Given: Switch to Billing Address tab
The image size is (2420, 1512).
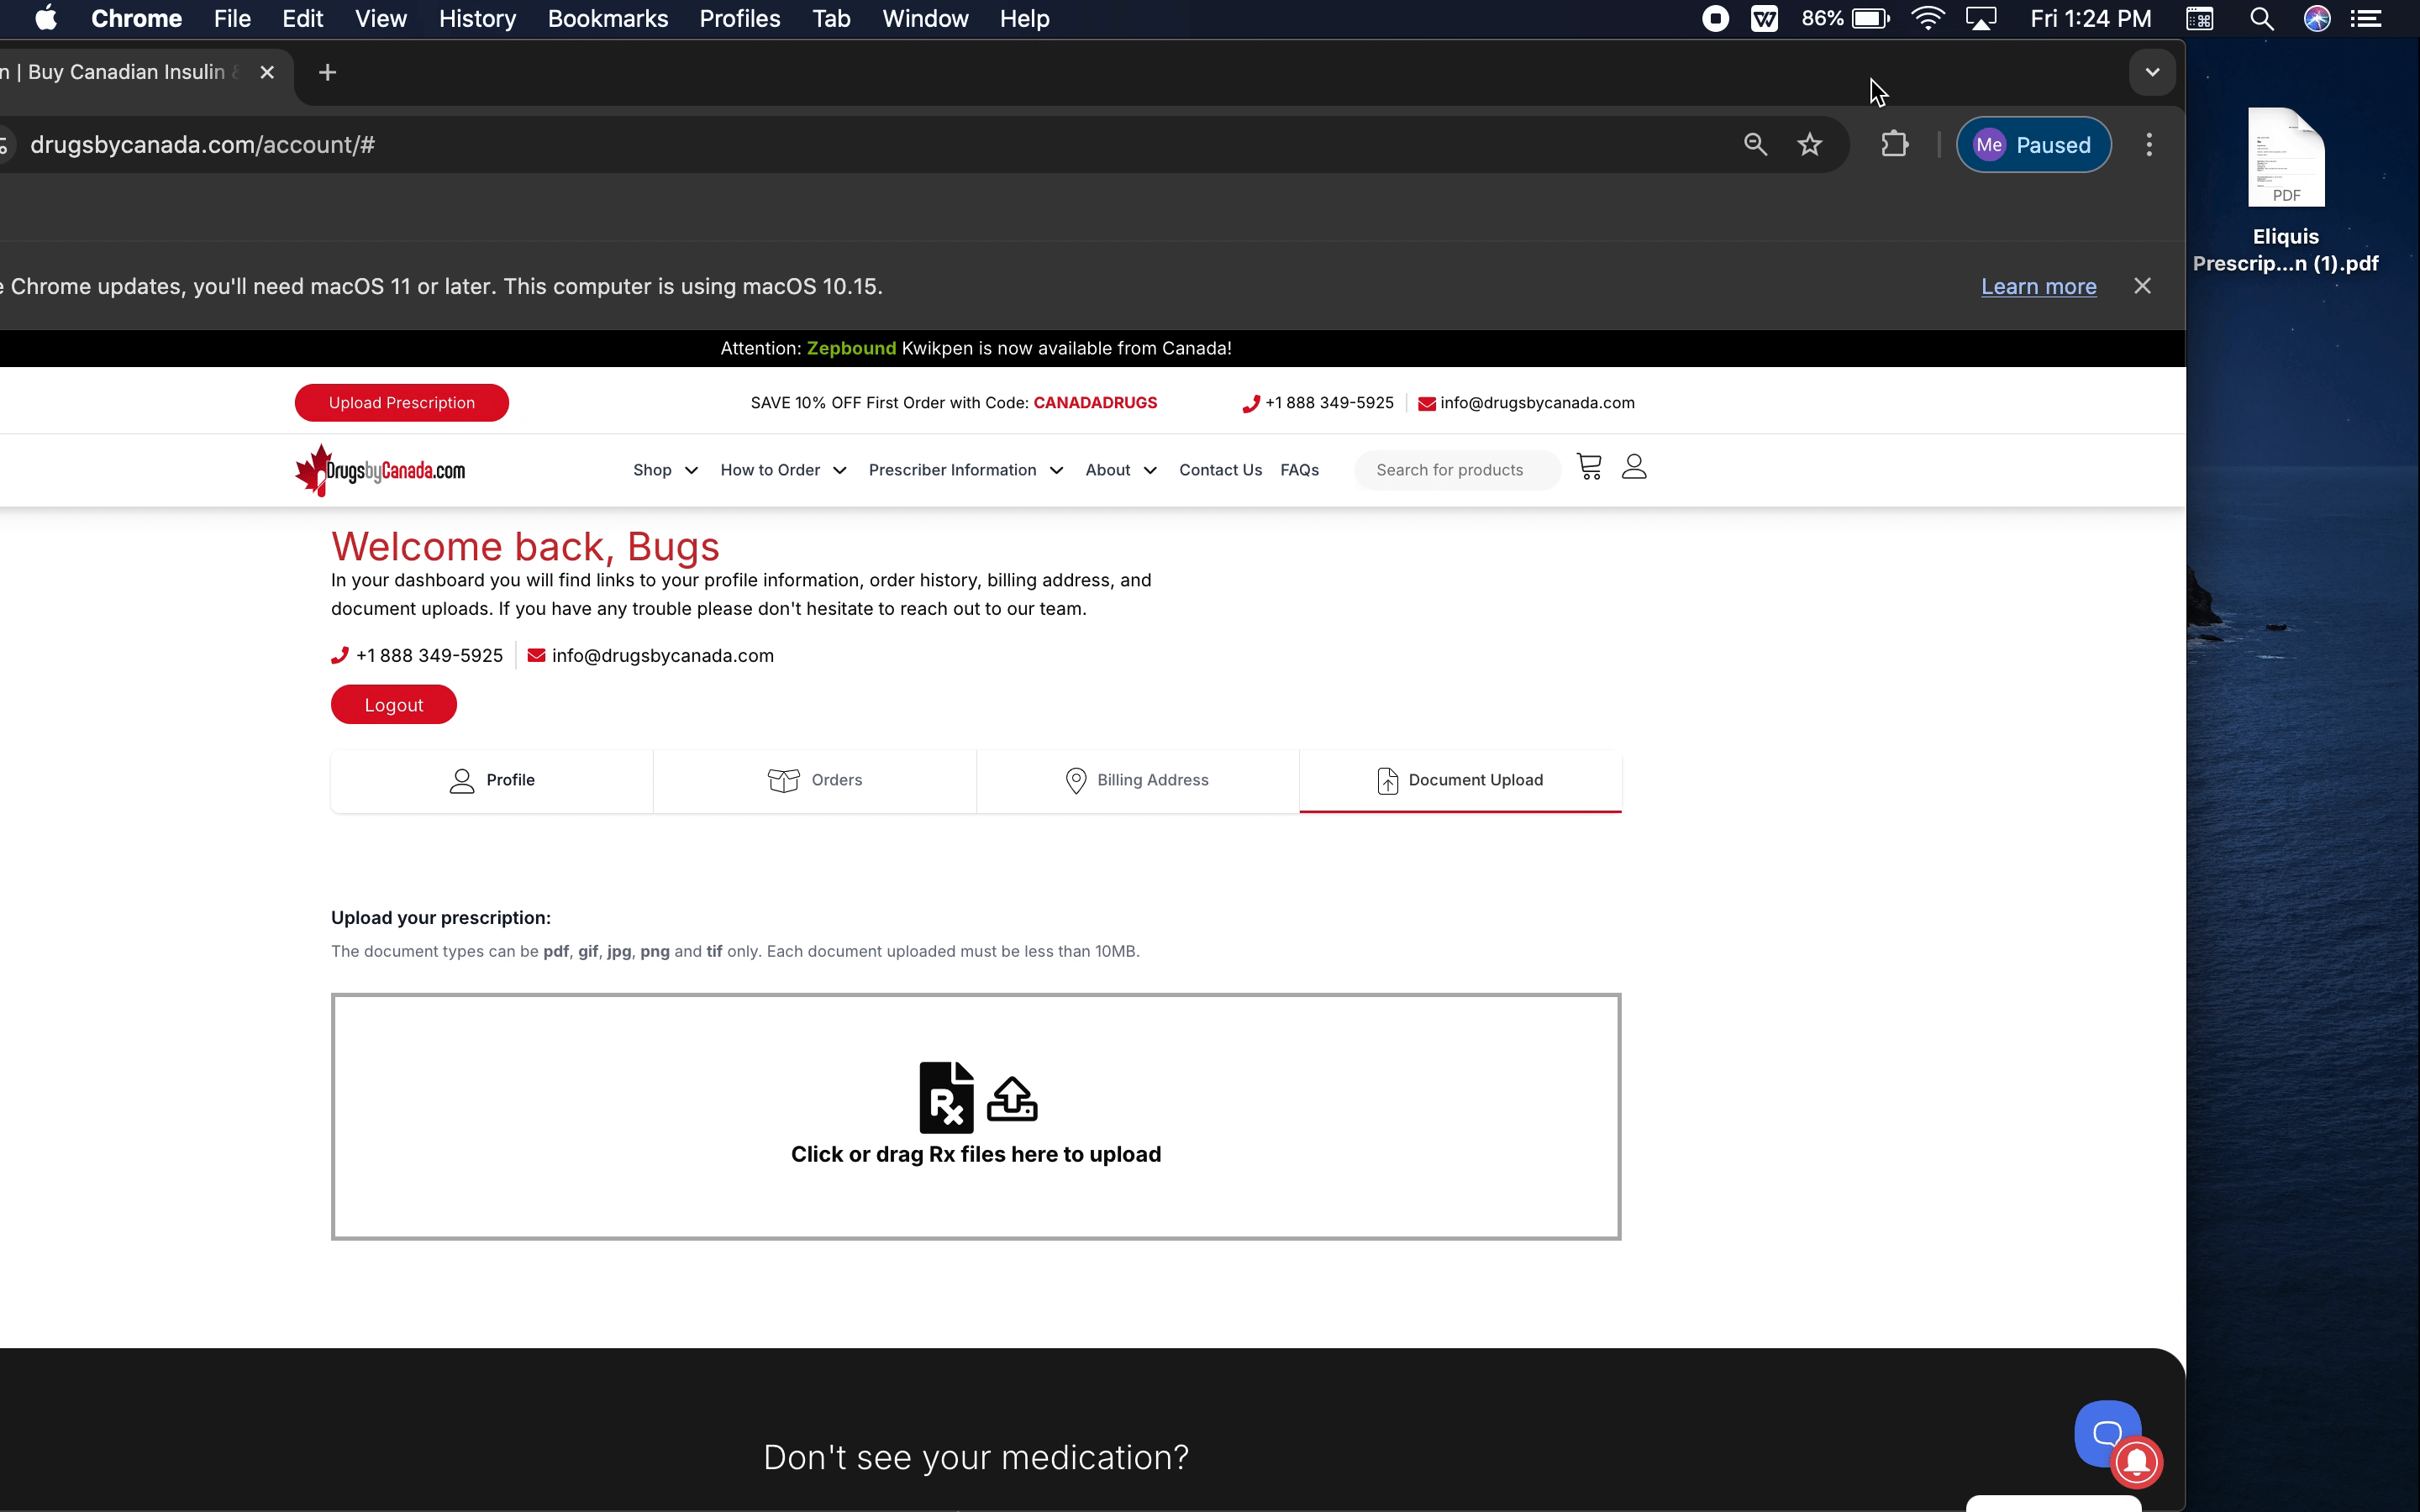Looking at the screenshot, I should (x=1137, y=780).
